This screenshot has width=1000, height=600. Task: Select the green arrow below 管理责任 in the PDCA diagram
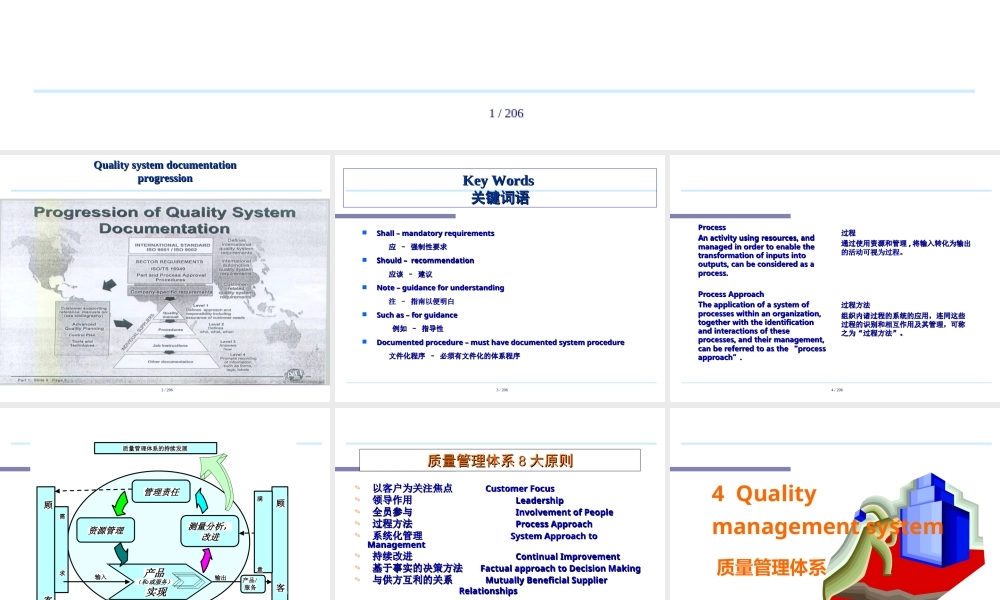click(120, 504)
